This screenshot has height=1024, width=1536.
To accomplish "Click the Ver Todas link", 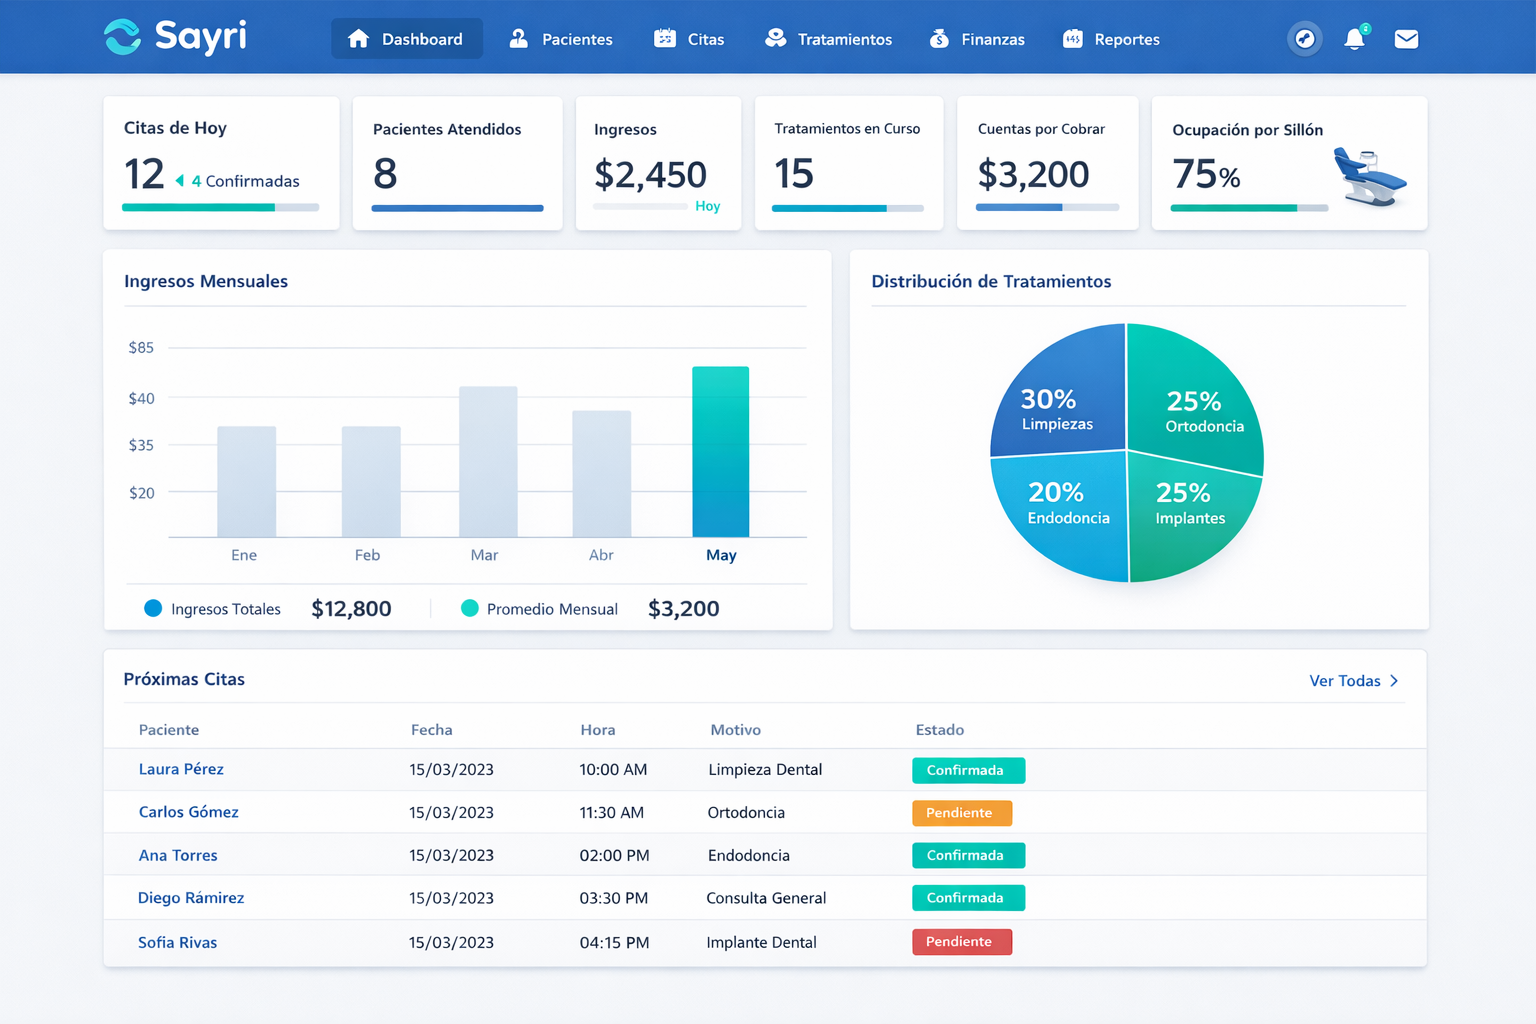I will point(1344,680).
